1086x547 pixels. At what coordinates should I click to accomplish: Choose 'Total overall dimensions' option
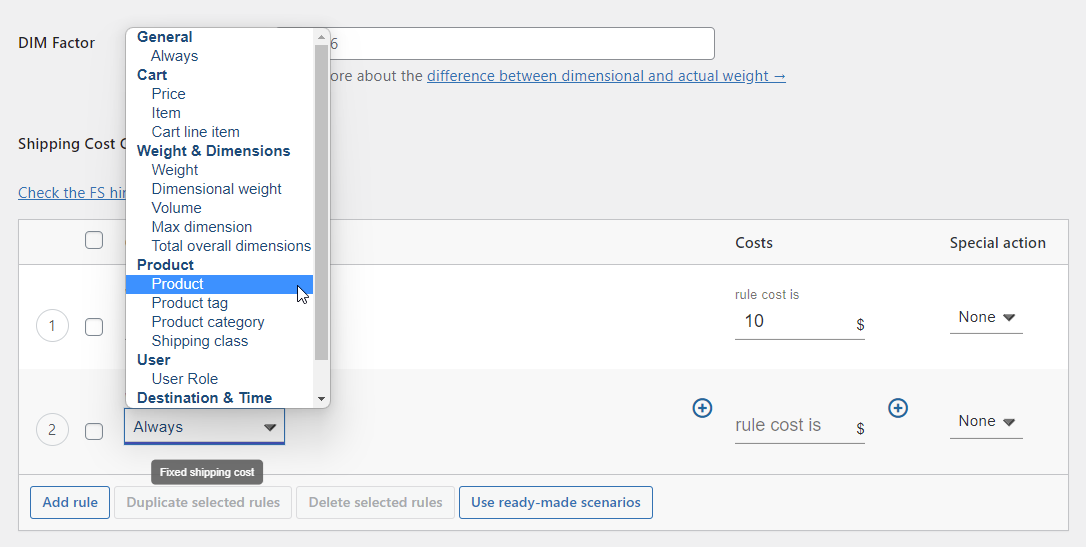coord(220,246)
